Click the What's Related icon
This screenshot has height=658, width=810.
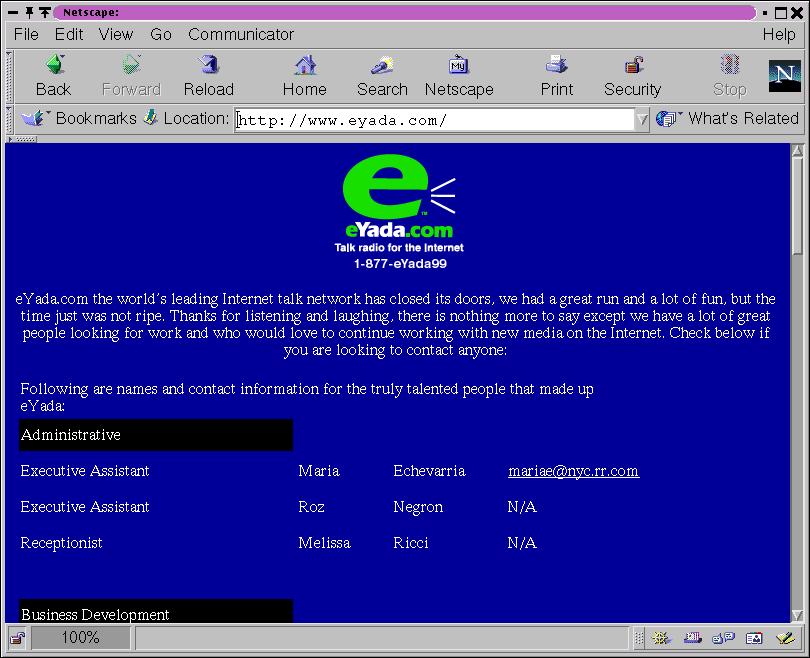point(668,119)
